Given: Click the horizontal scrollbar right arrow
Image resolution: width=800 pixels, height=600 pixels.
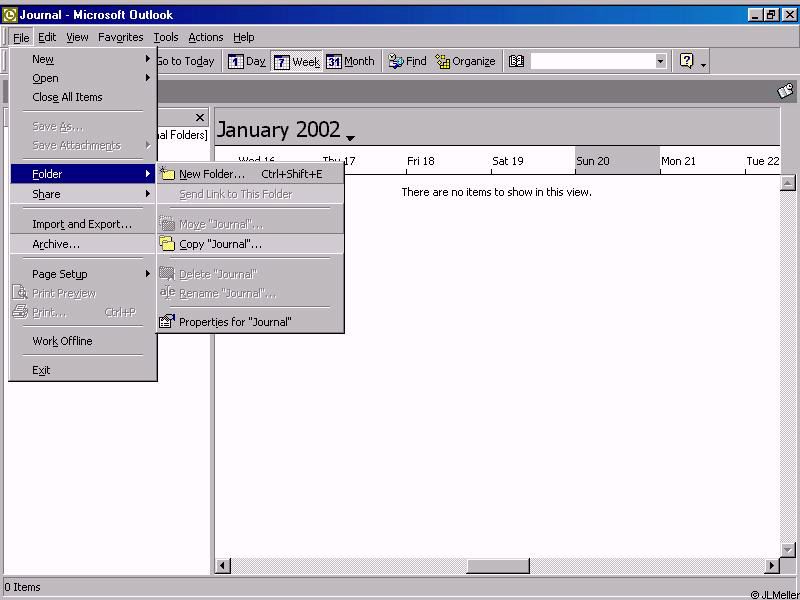Looking at the screenshot, I should coord(772,565).
